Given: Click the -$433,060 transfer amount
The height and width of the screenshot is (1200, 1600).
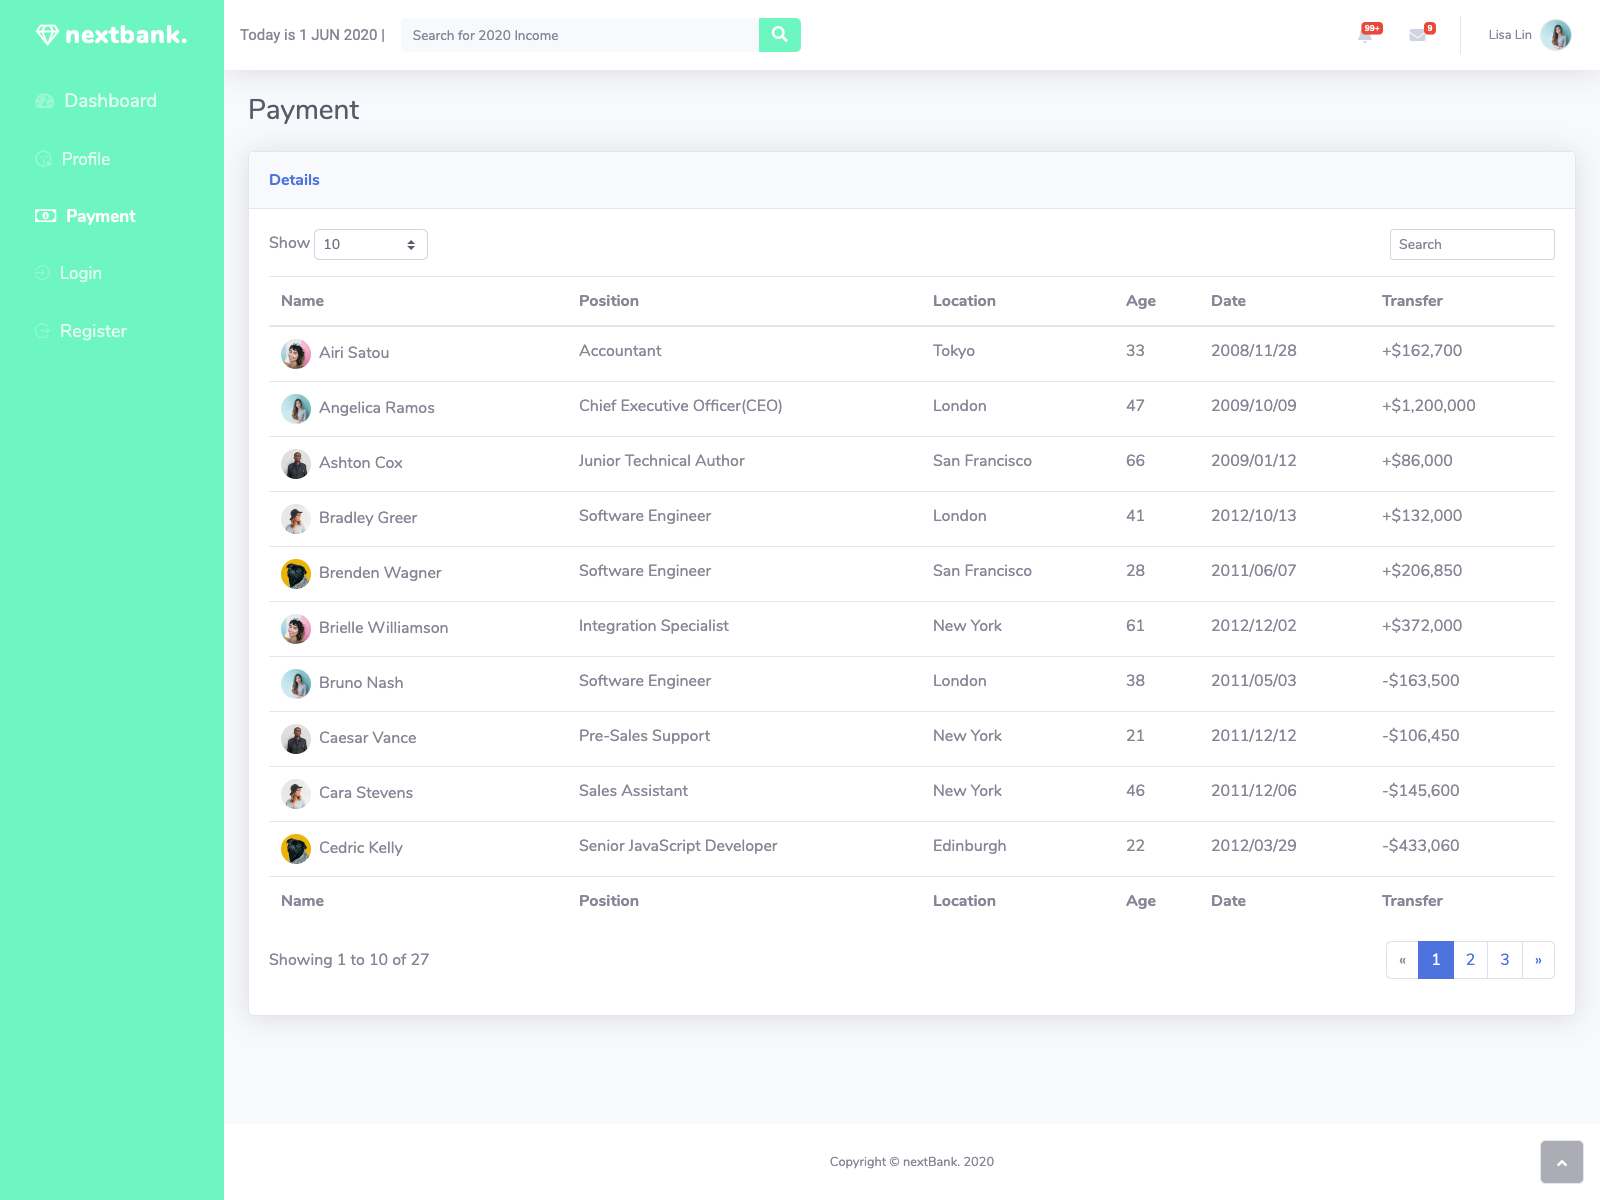Looking at the screenshot, I should click(1420, 846).
